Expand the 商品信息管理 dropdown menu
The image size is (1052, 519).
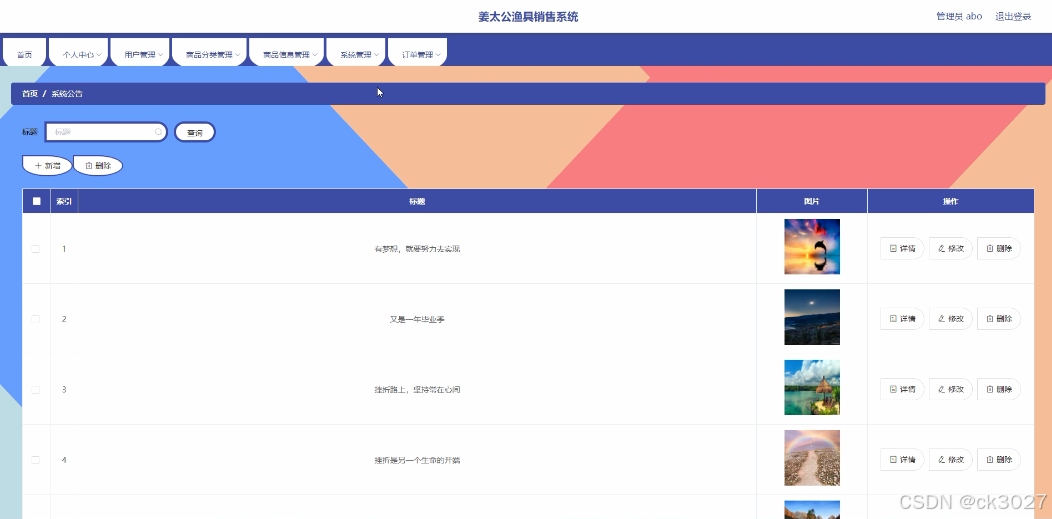click(x=286, y=54)
